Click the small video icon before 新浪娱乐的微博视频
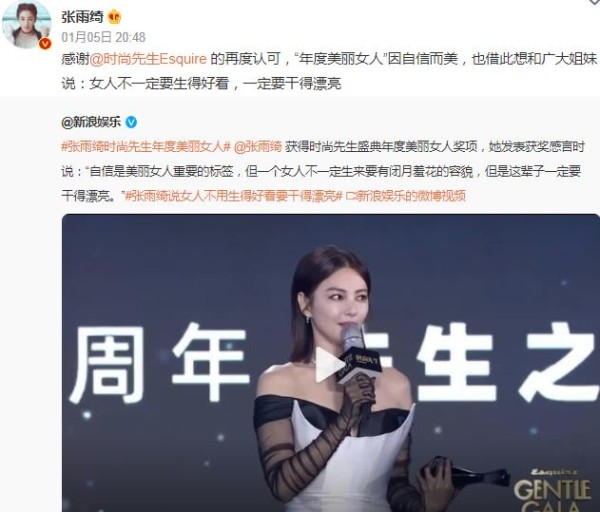The image size is (600, 512). point(350,196)
